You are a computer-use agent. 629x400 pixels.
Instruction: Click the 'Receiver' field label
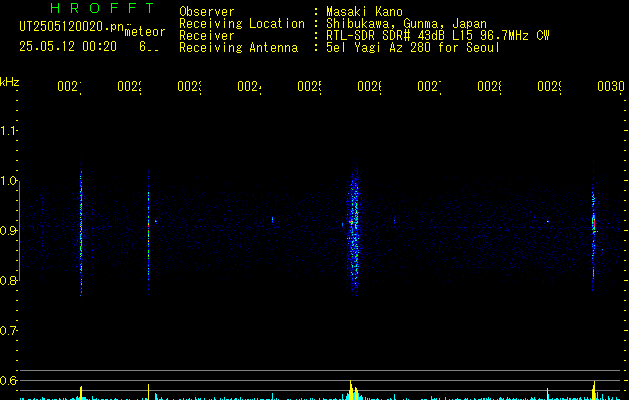pyautogui.click(x=207, y=36)
